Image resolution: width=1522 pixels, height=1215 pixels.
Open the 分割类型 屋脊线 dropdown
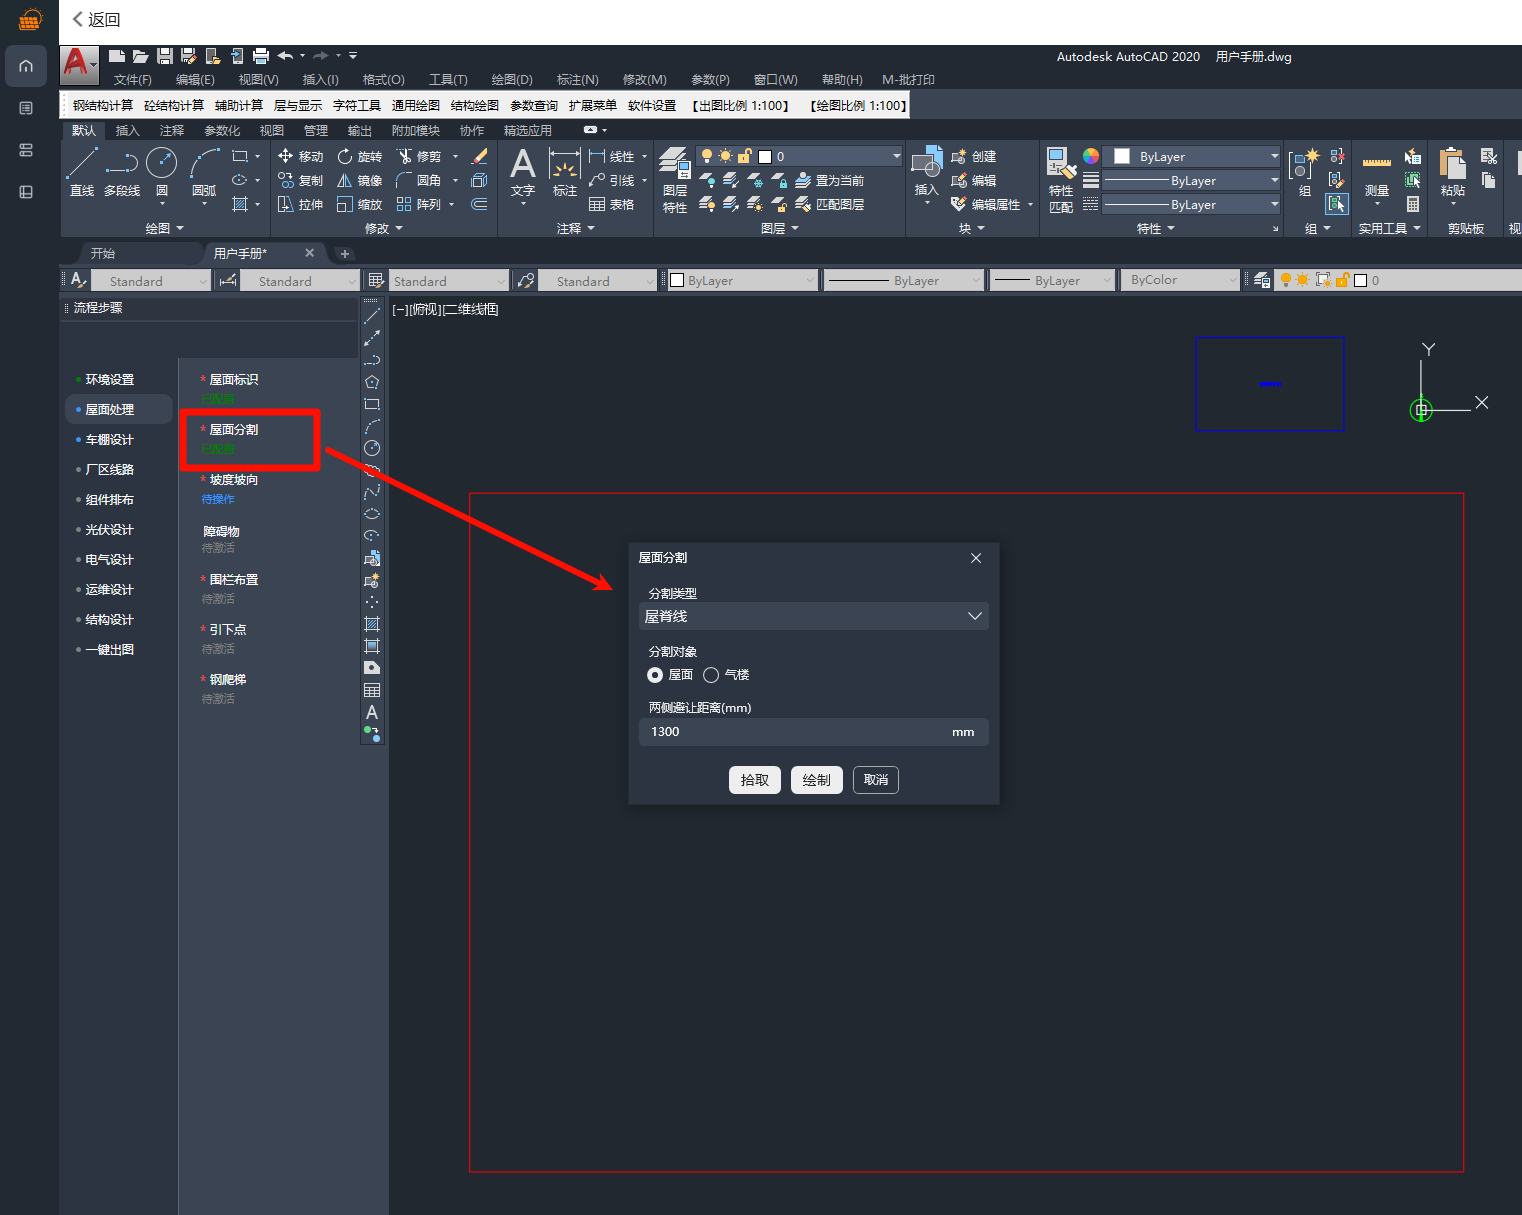(813, 616)
